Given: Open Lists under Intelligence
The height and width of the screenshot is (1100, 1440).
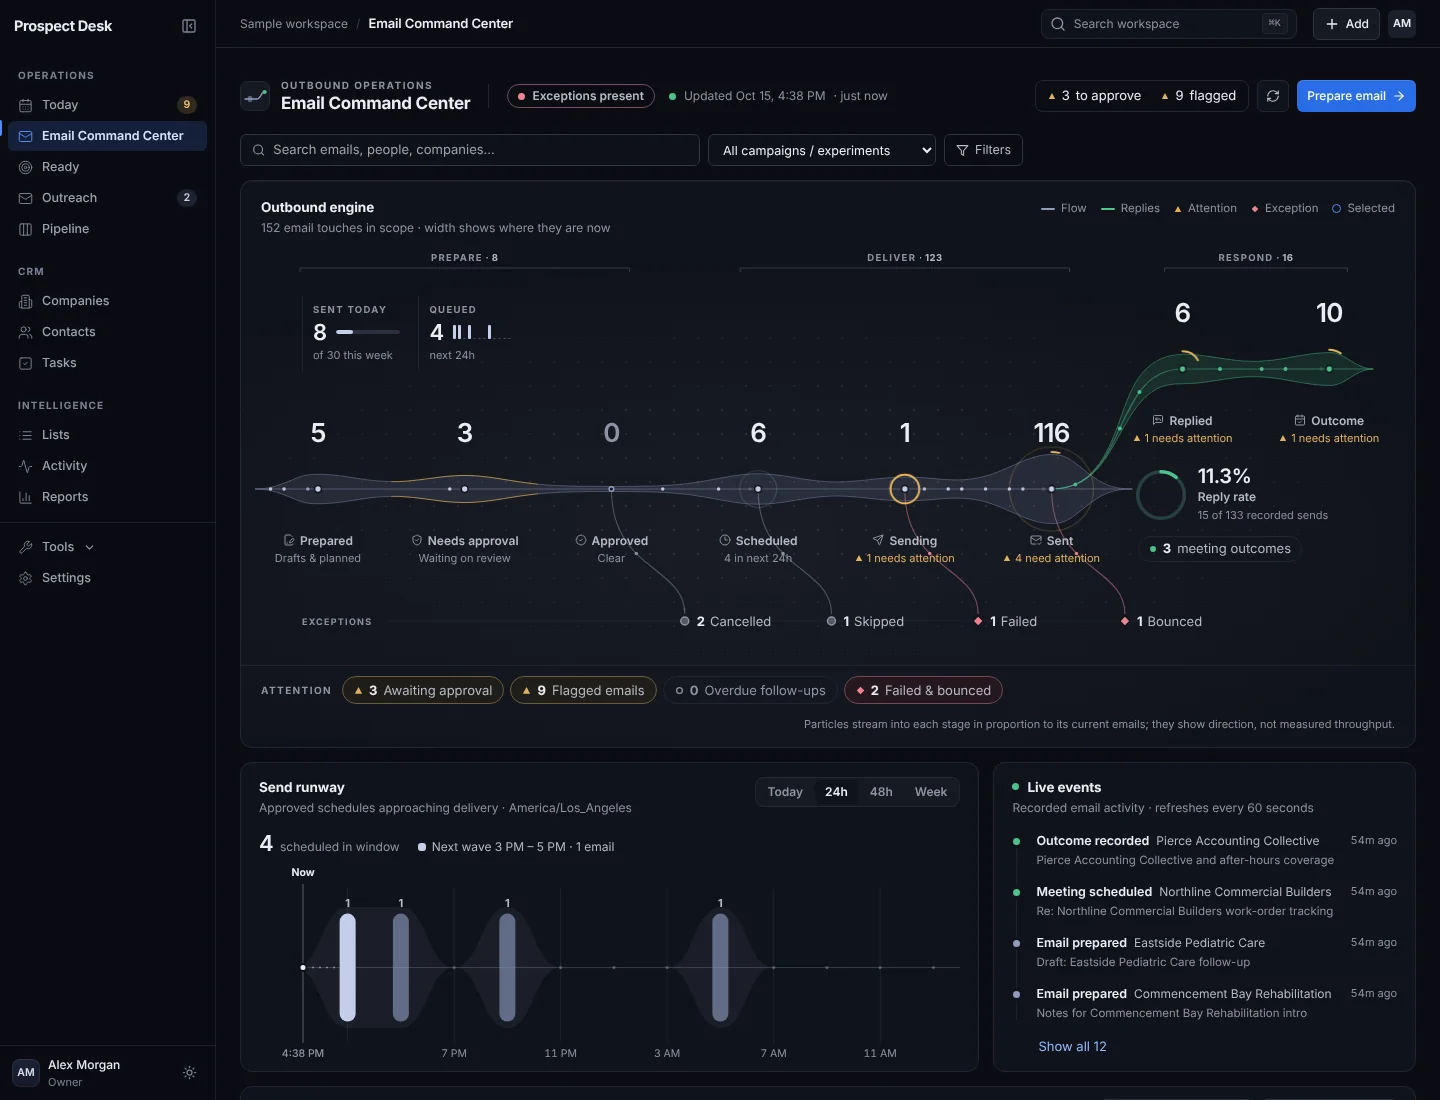Looking at the screenshot, I should coord(107,435).
